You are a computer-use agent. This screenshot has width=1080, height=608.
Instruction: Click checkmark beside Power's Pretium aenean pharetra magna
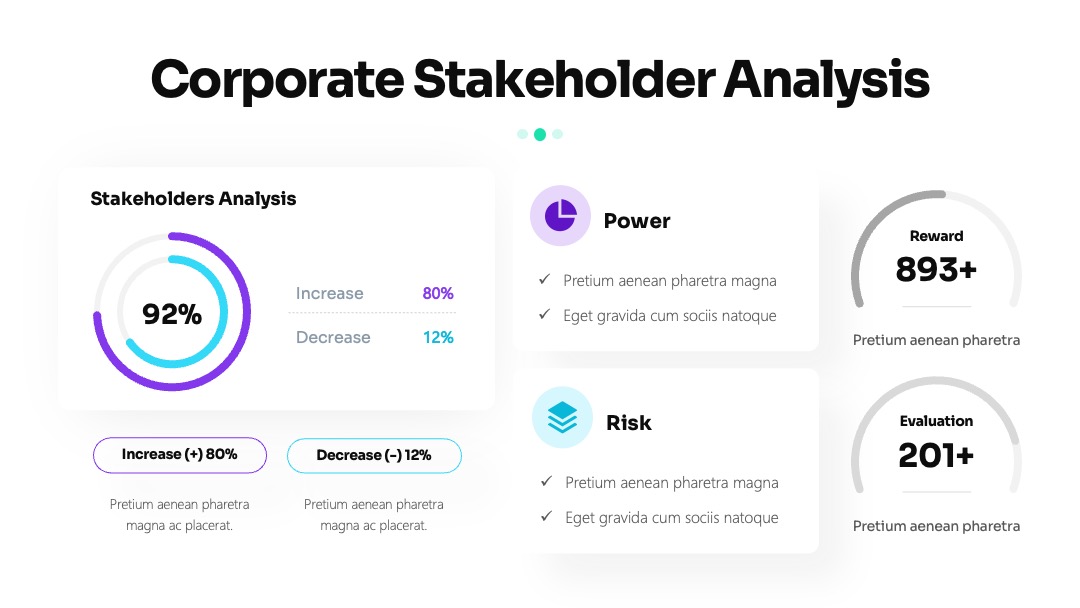click(x=544, y=280)
